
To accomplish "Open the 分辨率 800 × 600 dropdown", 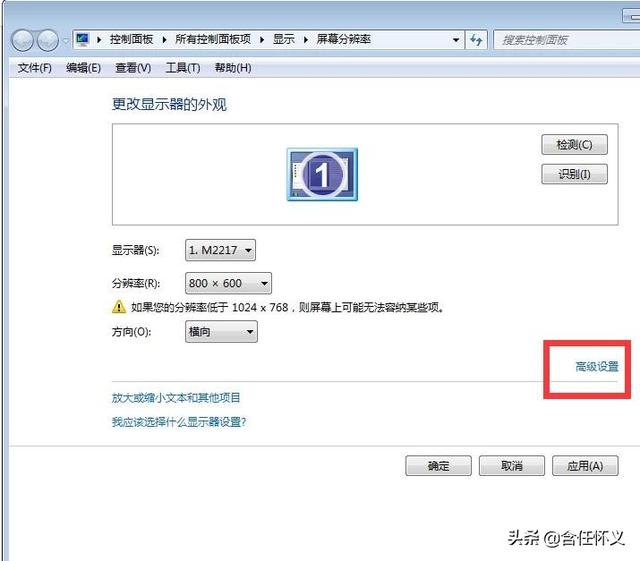I will click(x=228, y=283).
